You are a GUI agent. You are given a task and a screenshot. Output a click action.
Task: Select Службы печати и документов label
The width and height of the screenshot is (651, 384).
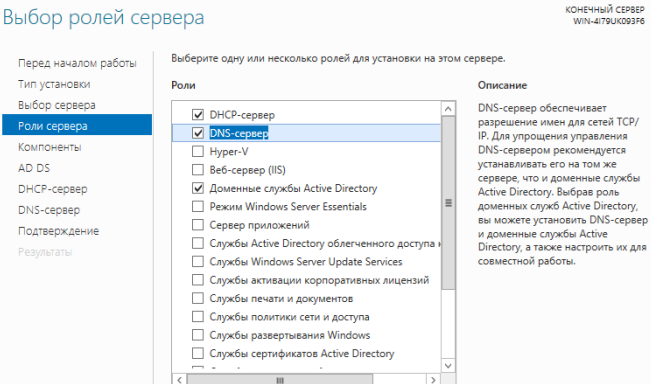(x=281, y=298)
